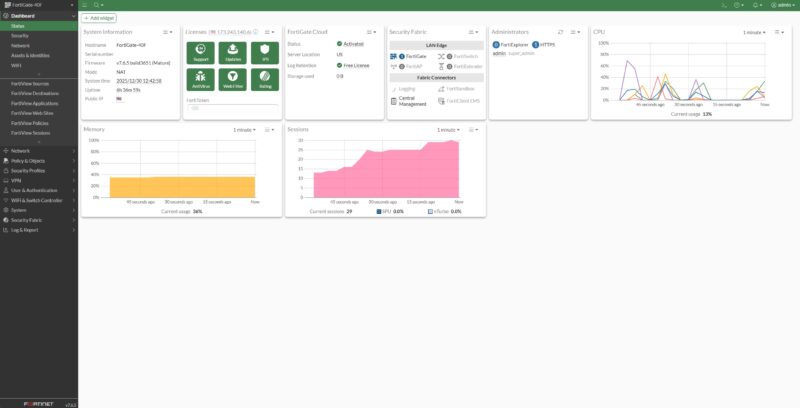800x408 pixels.
Task: Expand the Log & Report menu
Action: pos(39,230)
